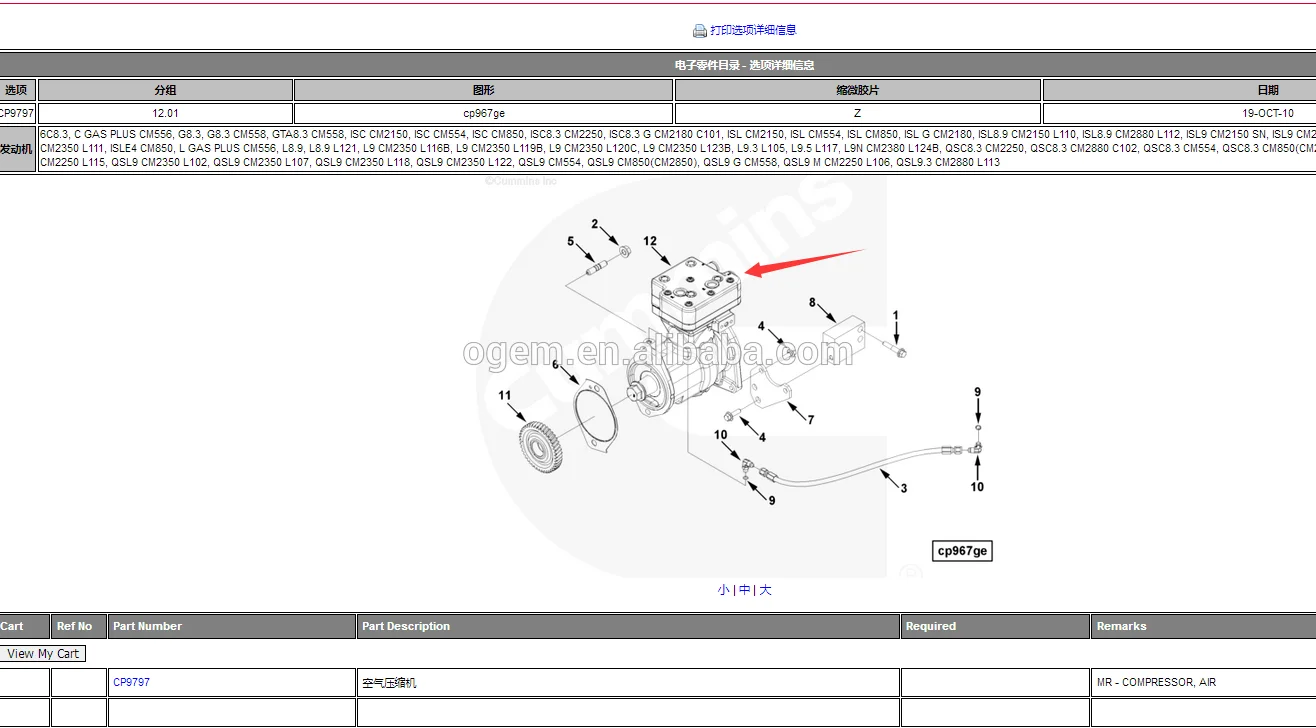
Task: Select medium image size 中
Action: [744, 590]
